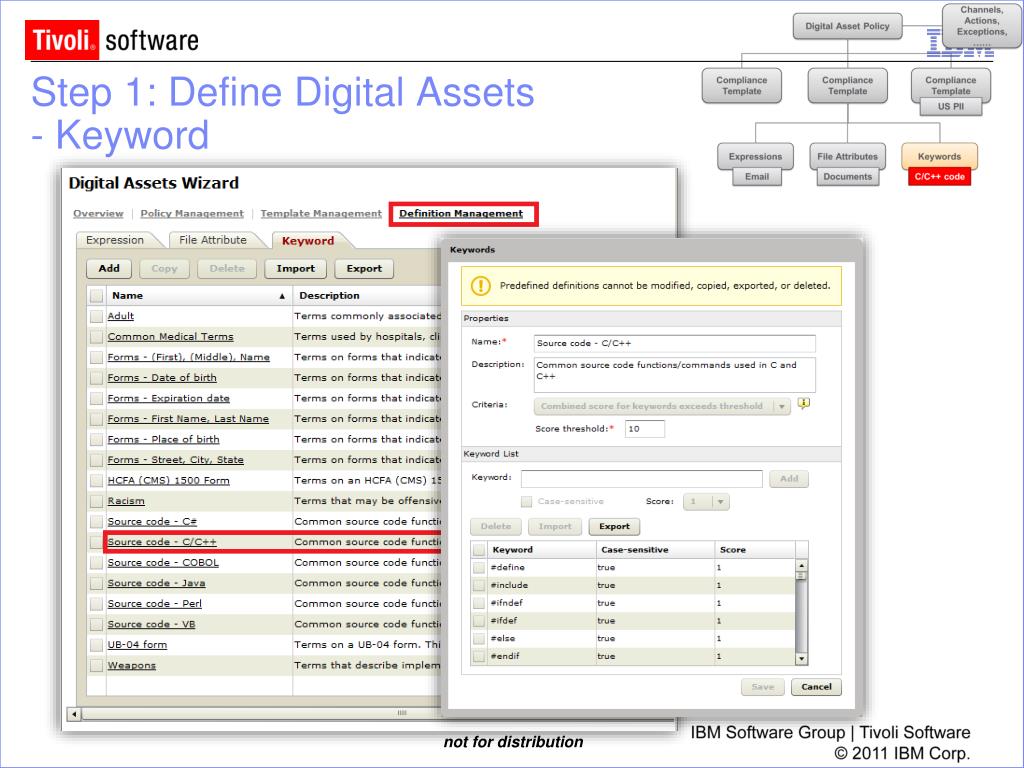Screen dimensions: 1024x768
Task: Check the box for Weapons row
Action: pyautogui.click(x=97, y=665)
